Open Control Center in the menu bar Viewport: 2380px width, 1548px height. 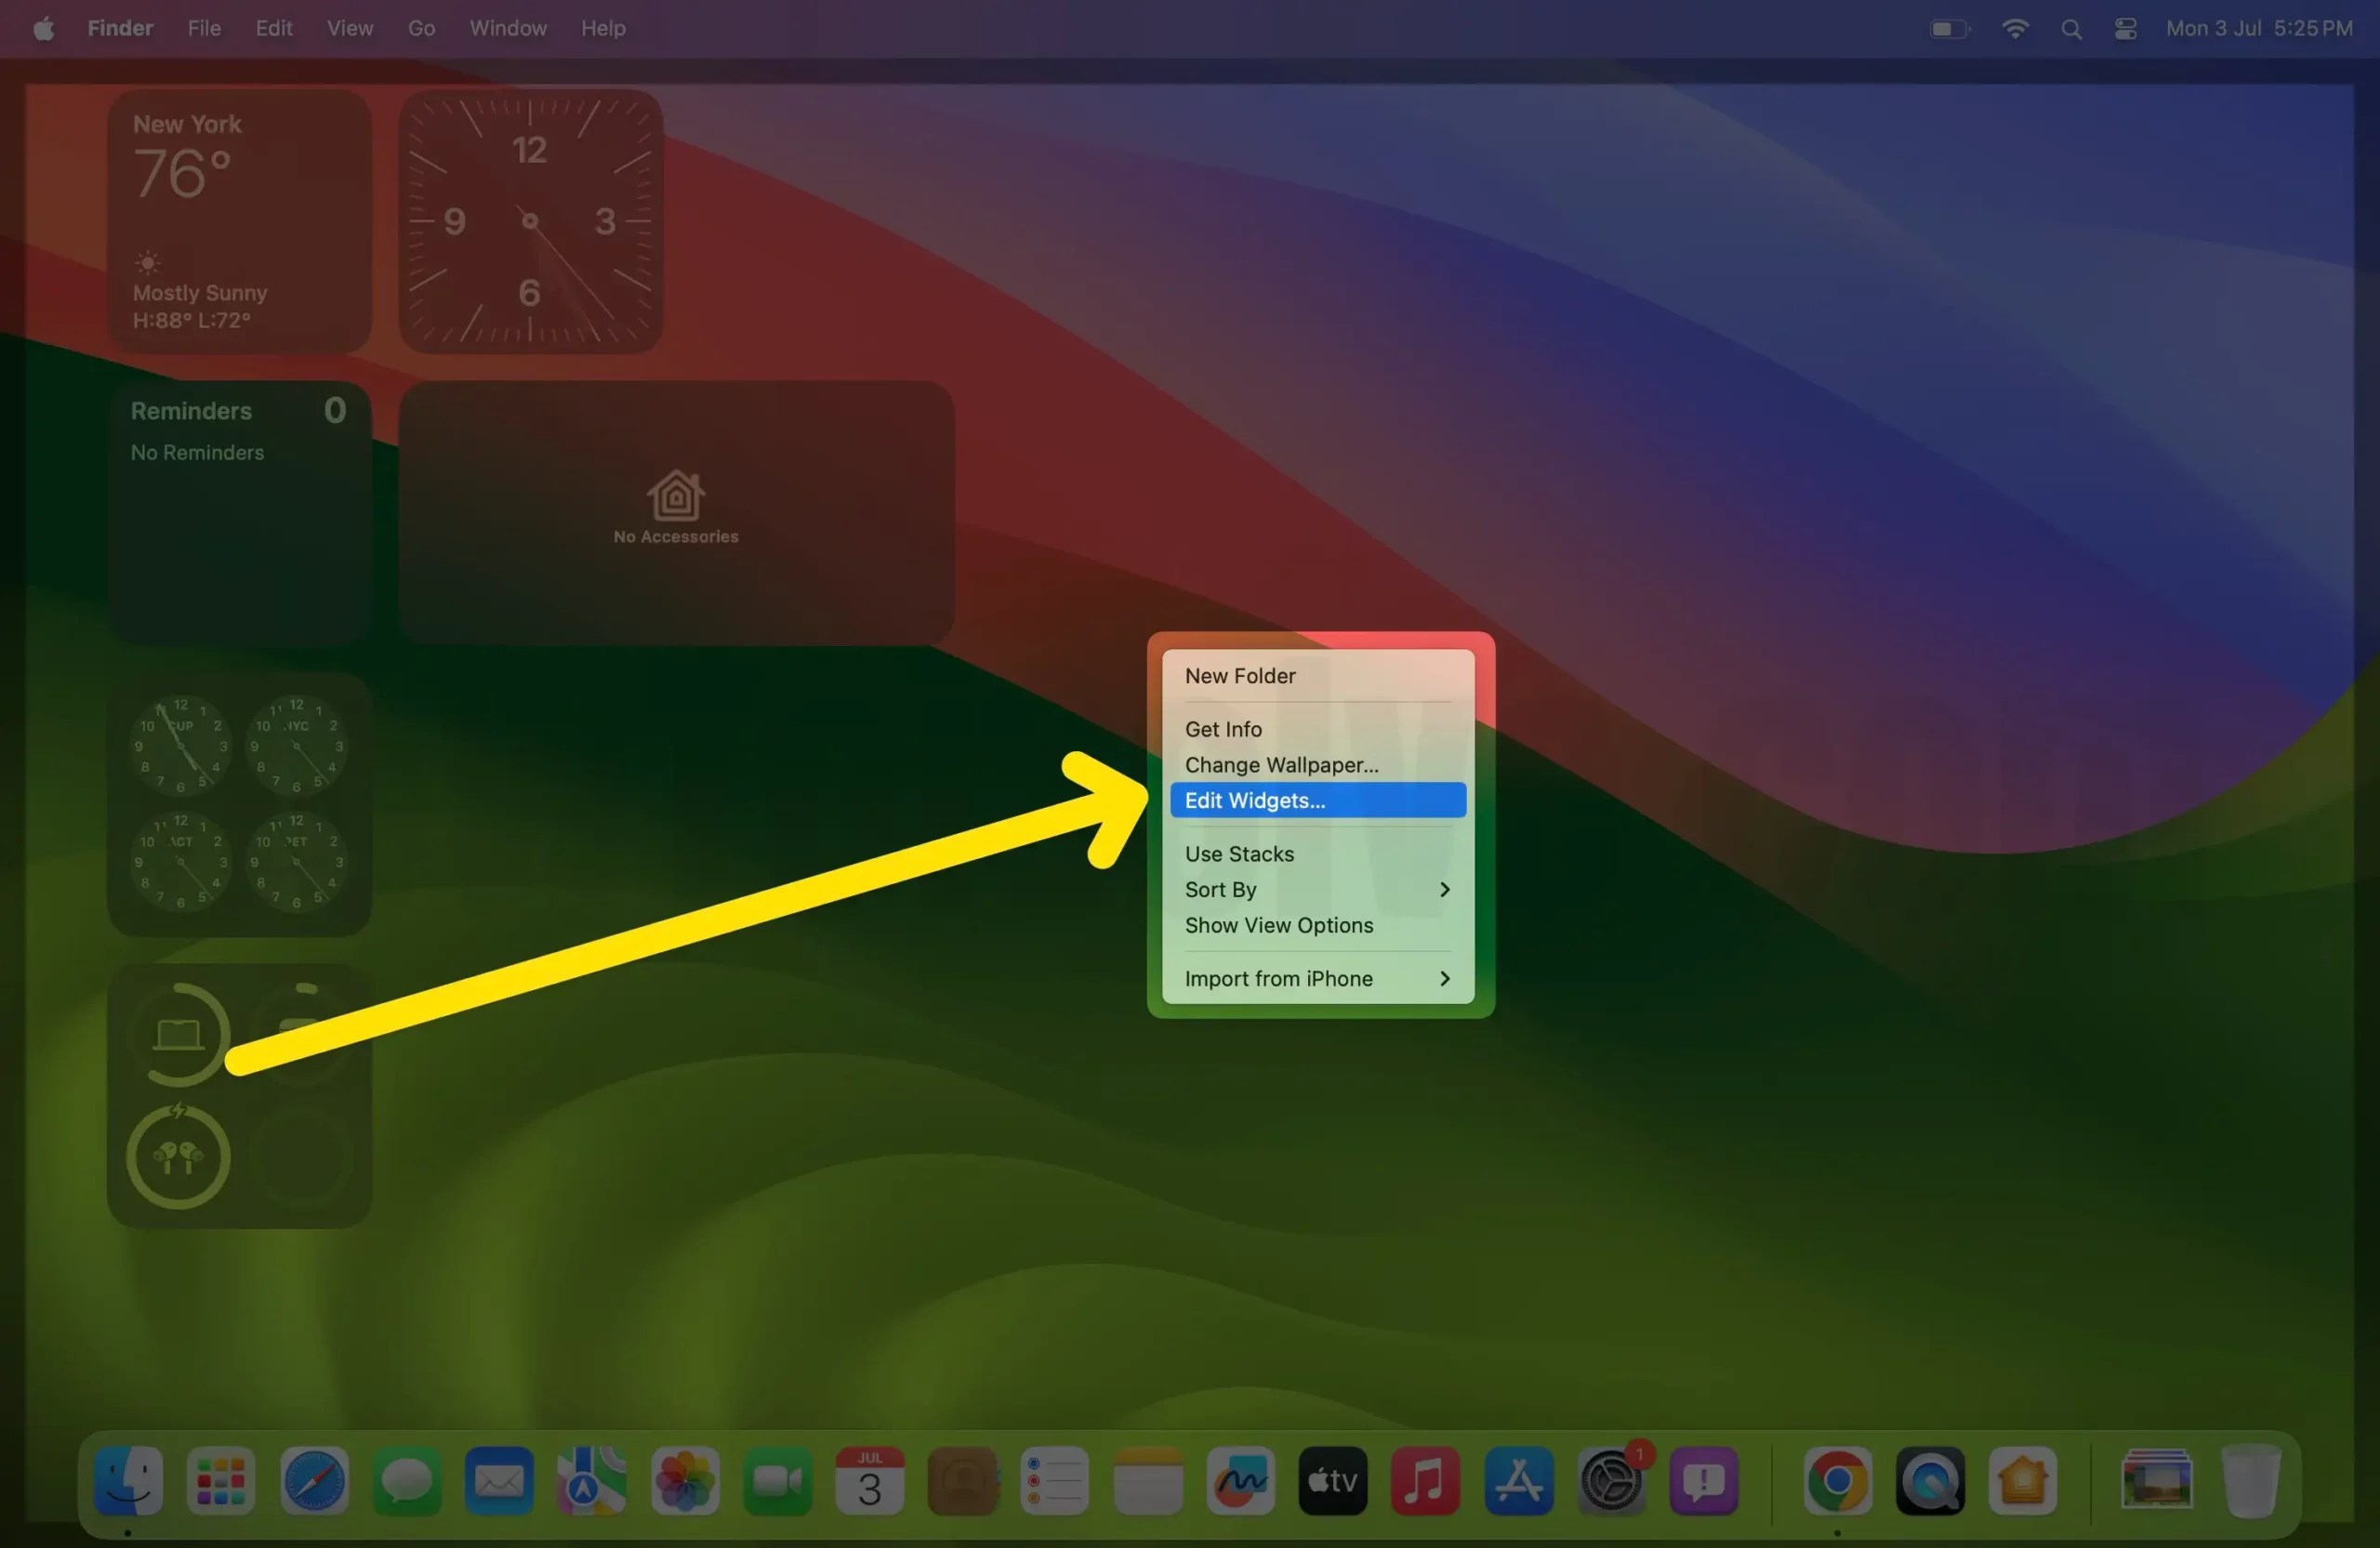point(2124,28)
